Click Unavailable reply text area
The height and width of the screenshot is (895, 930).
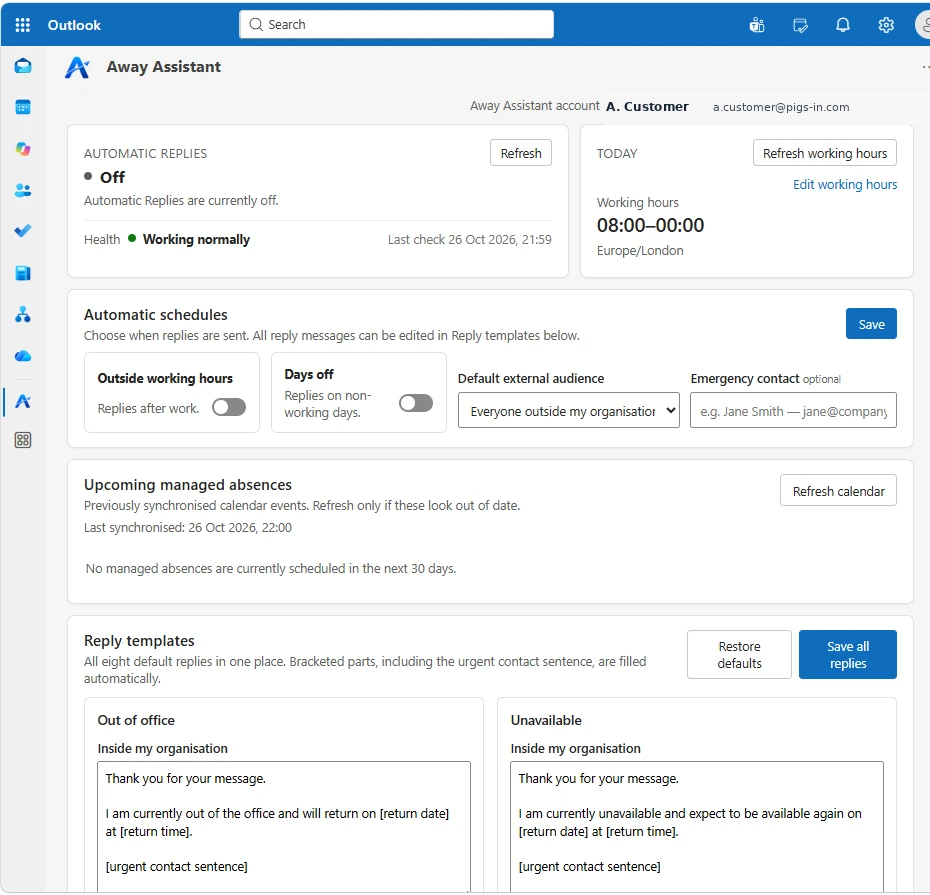pyautogui.click(x=697, y=827)
